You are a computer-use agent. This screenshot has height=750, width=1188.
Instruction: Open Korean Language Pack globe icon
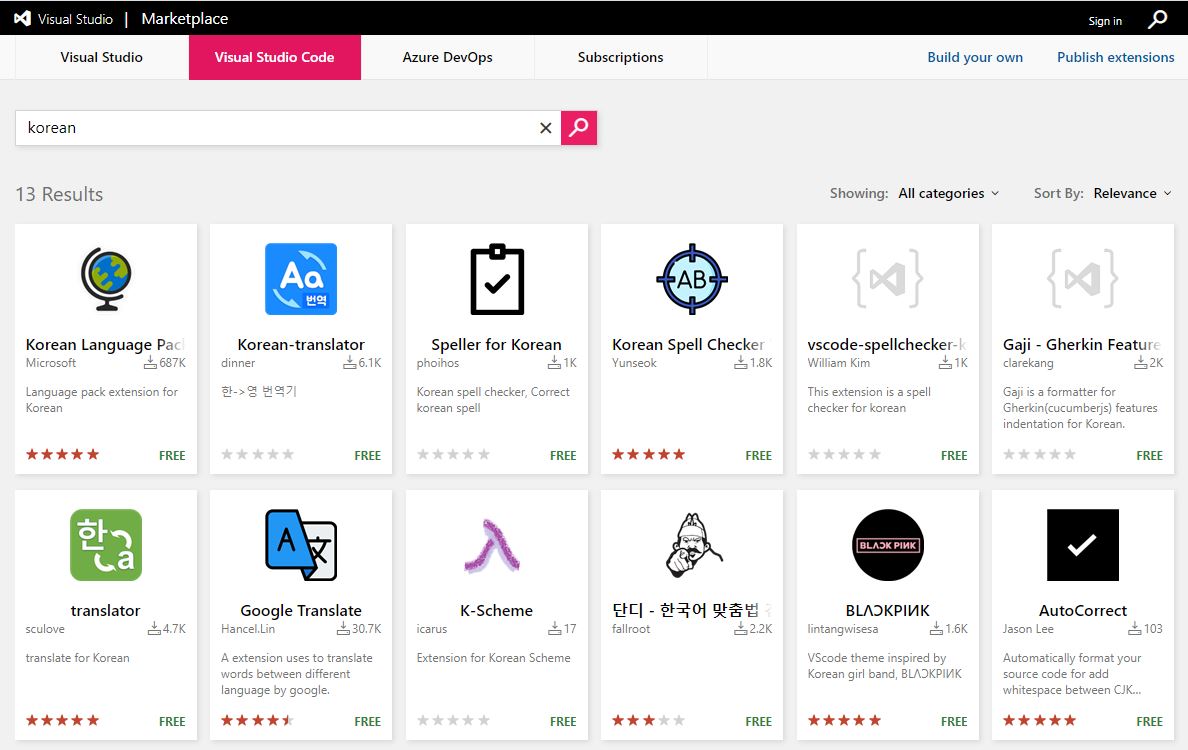(106, 279)
